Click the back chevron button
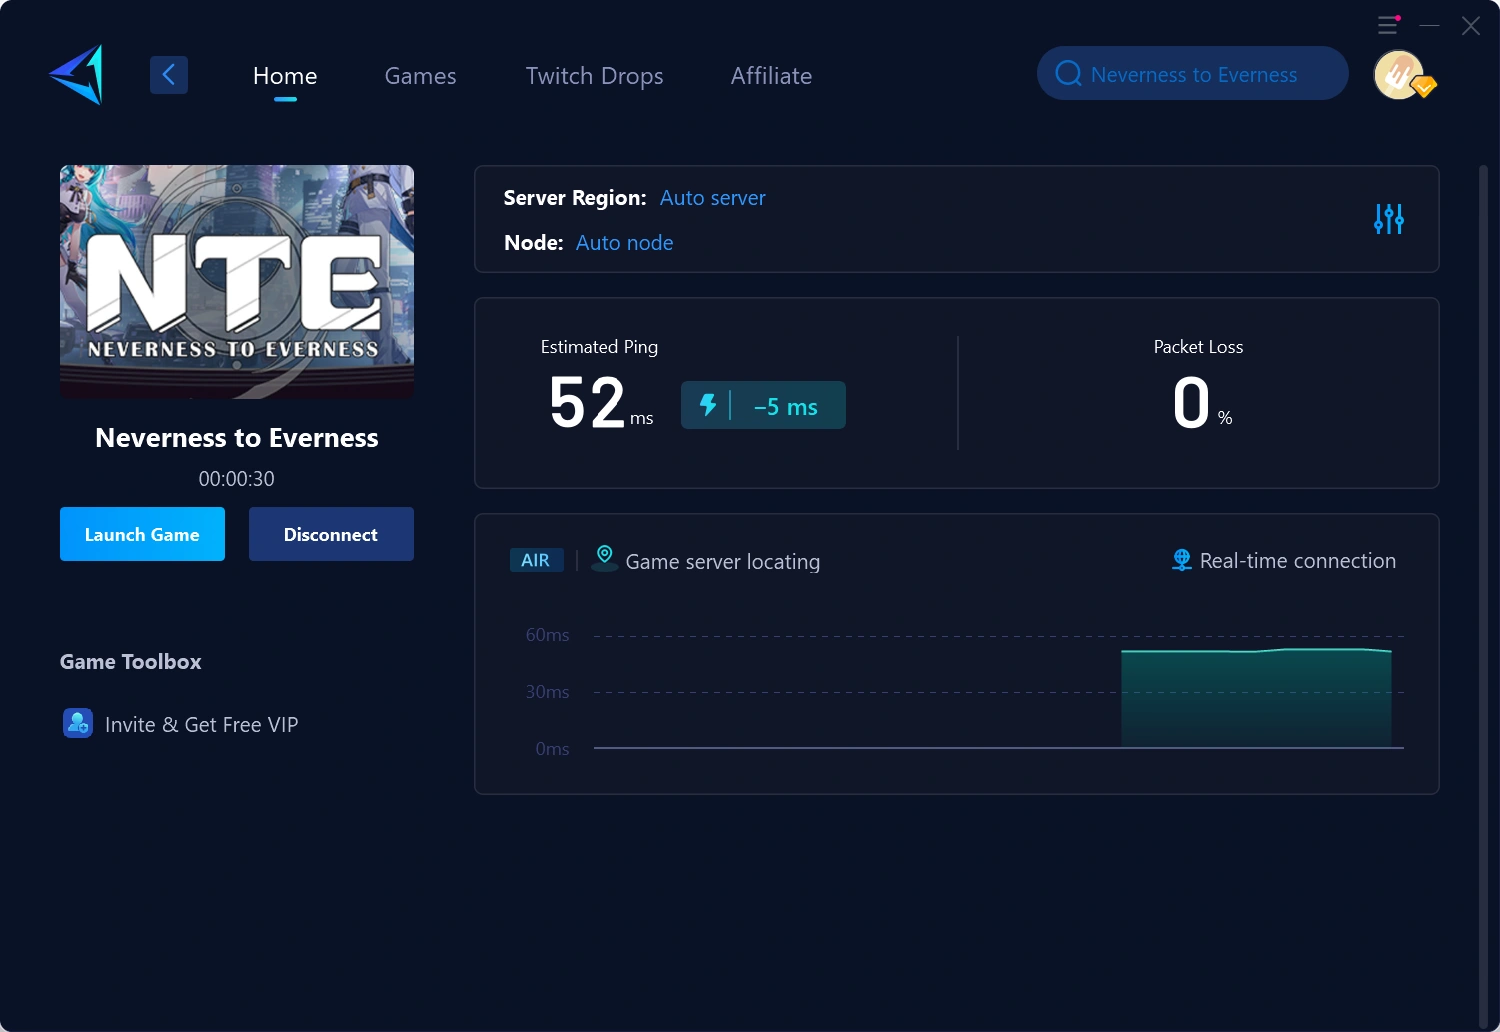The width and height of the screenshot is (1500, 1032). (x=168, y=74)
